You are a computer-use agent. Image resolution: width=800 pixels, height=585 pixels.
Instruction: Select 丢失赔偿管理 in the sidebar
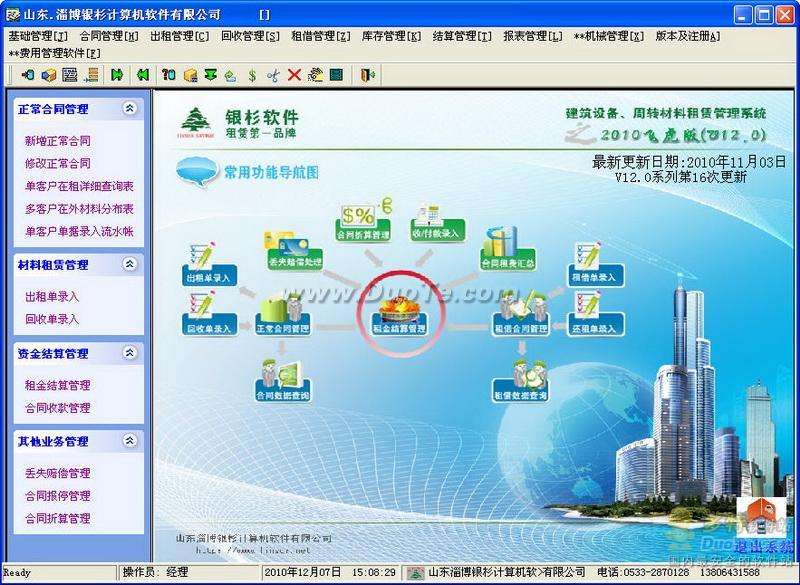(58, 473)
